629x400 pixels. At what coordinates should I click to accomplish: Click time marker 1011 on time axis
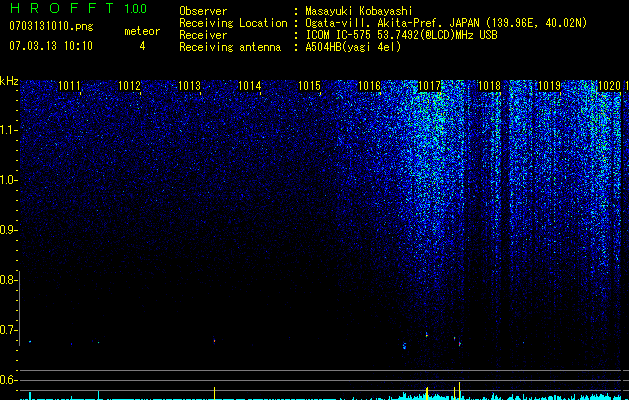coord(69,86)
